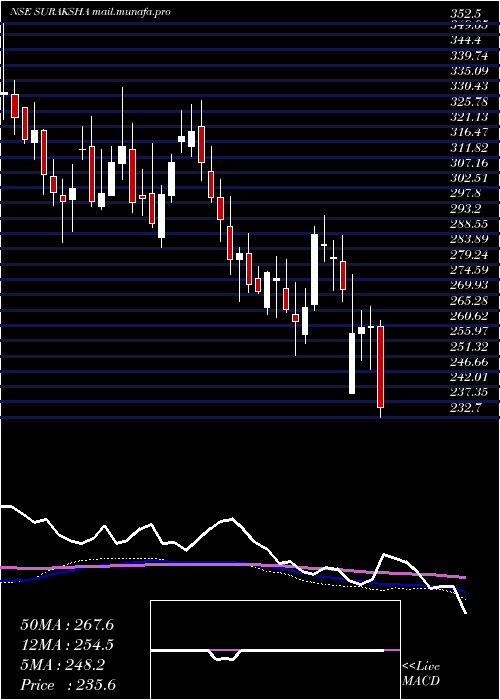Click the 232.7 price axis label
Viewport: 500px width, 700px height.
pyautogui.click(x=467, y=409)
